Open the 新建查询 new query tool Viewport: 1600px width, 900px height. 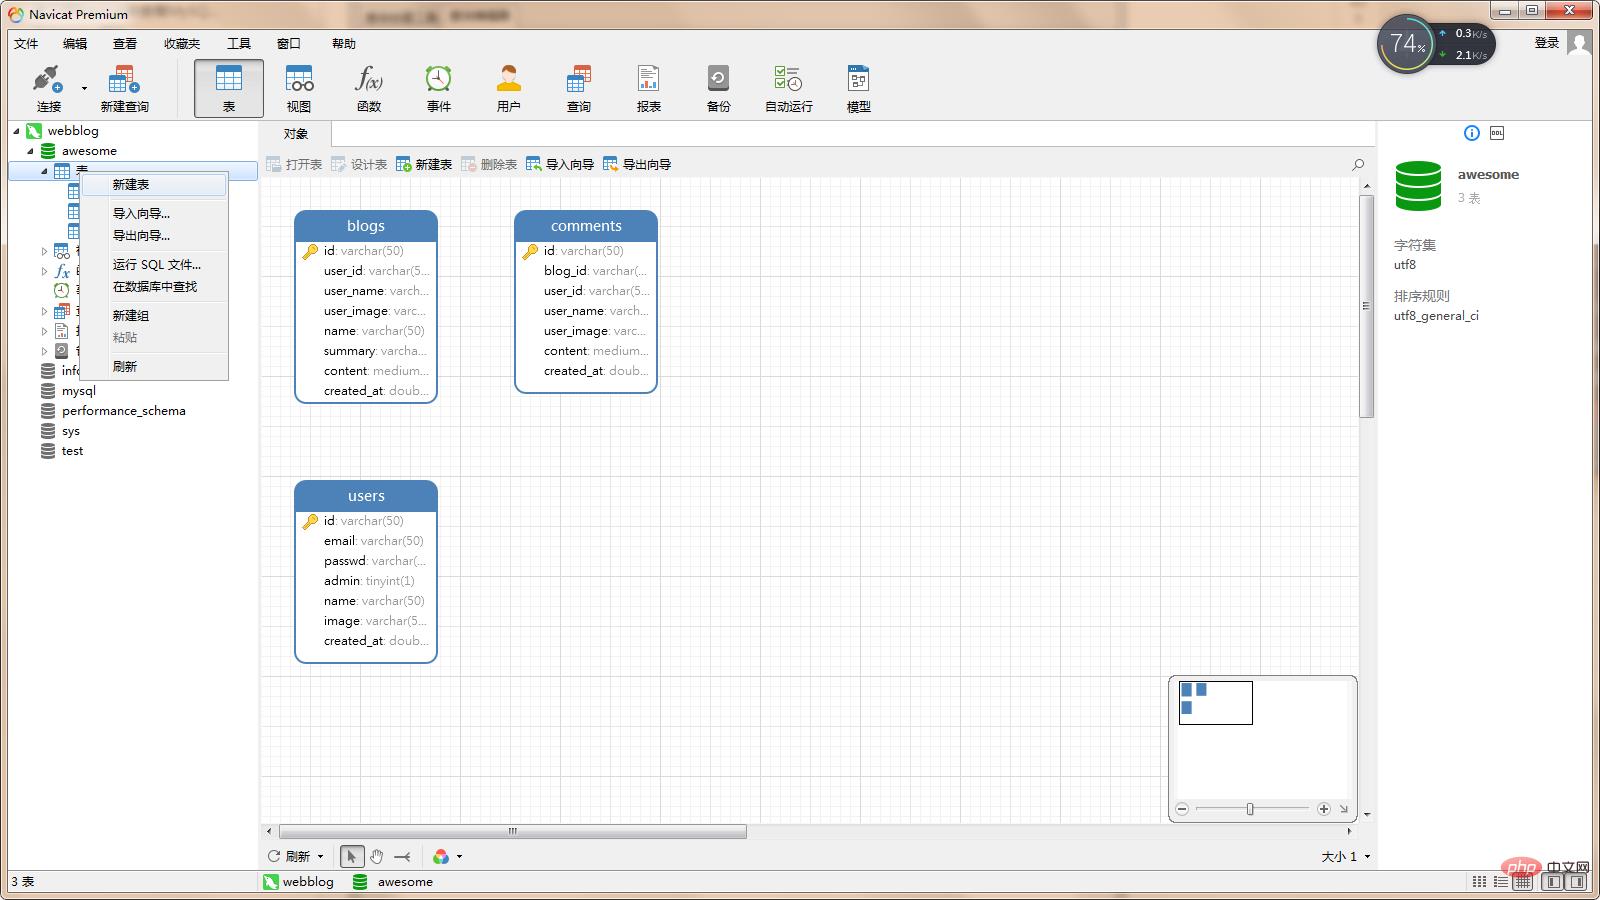(x=124, y=88)
